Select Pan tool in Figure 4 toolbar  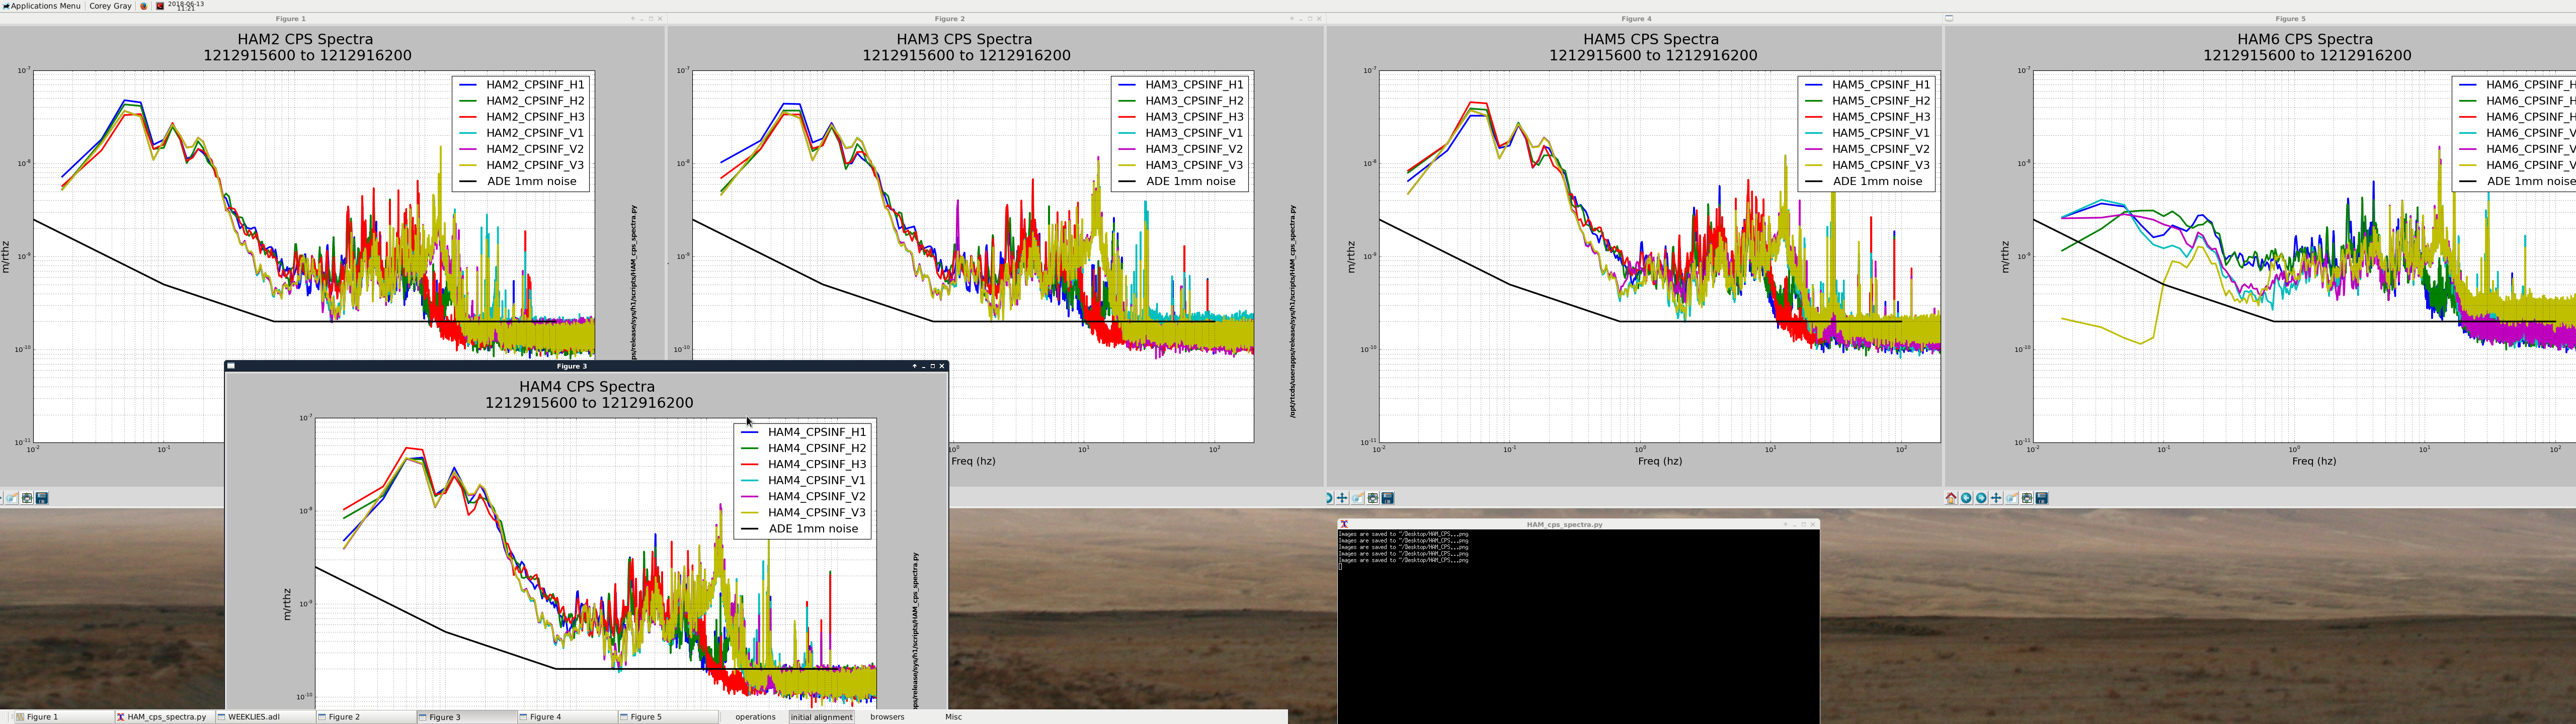click(1342, 498)
